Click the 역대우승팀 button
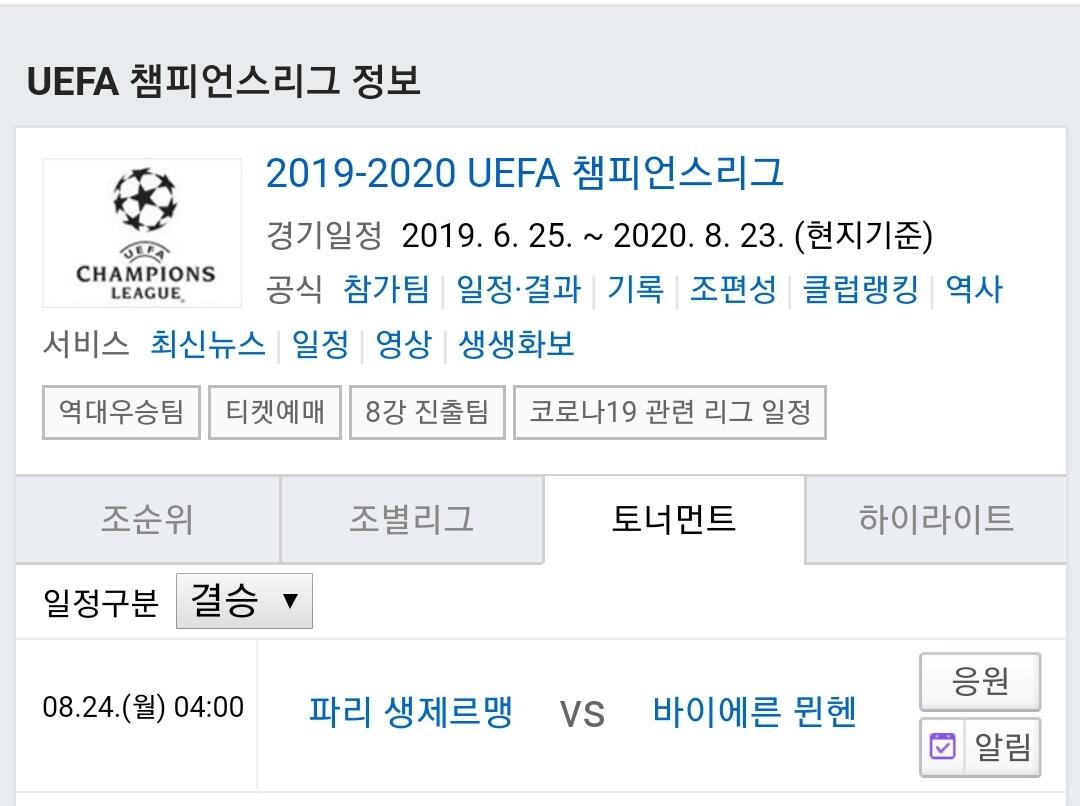Image resolution: width=1080 pixels, height=806 pixels. [121, 412]
